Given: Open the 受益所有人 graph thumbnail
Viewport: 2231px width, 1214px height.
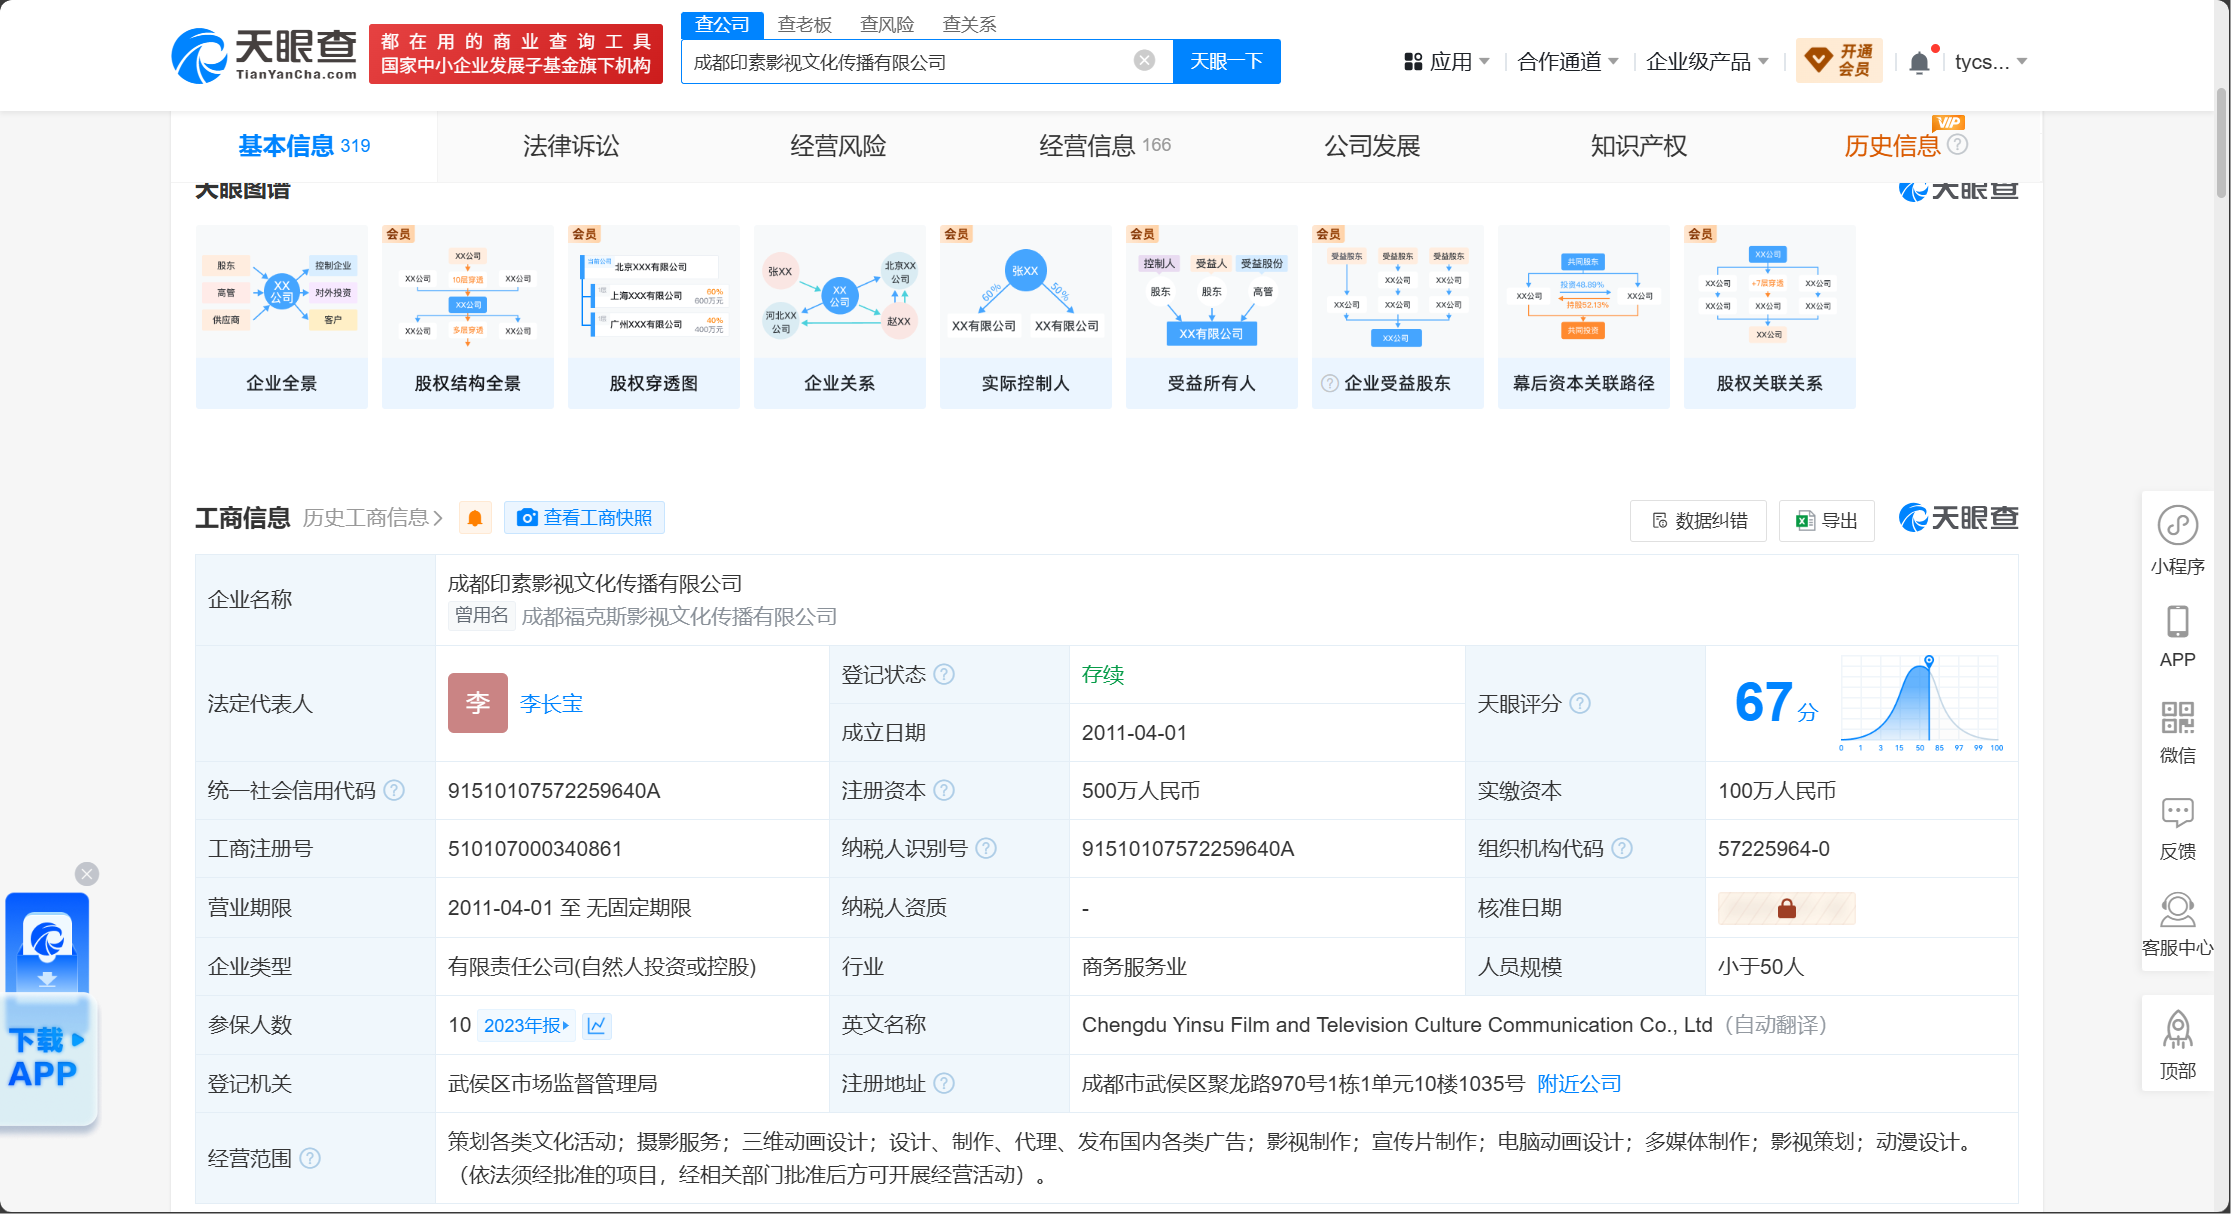Looking at the screenshot, I should (x=1212, y=317).
